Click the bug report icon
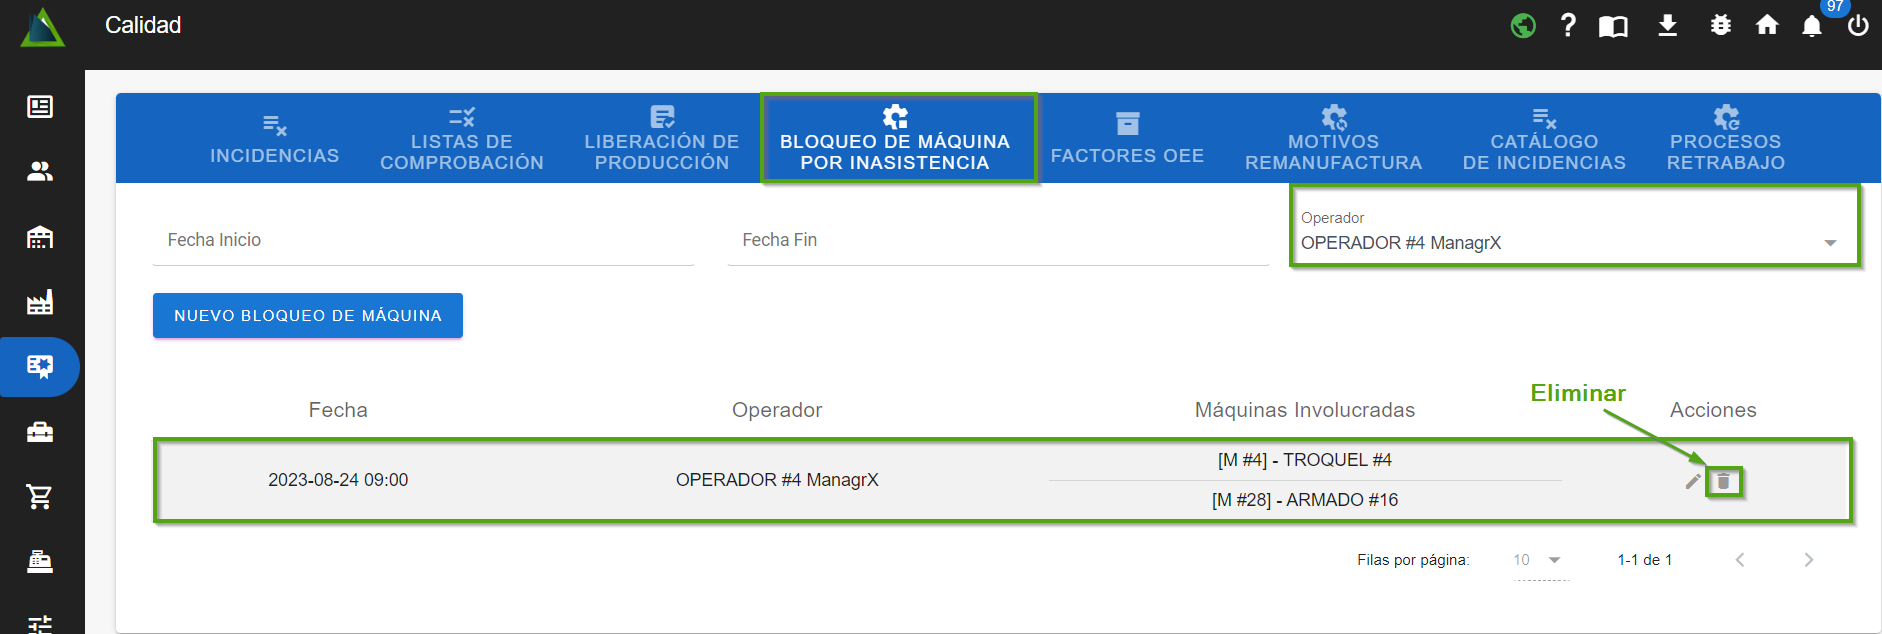Viewport: 1882px width, 634px height. coord(1720,25)
